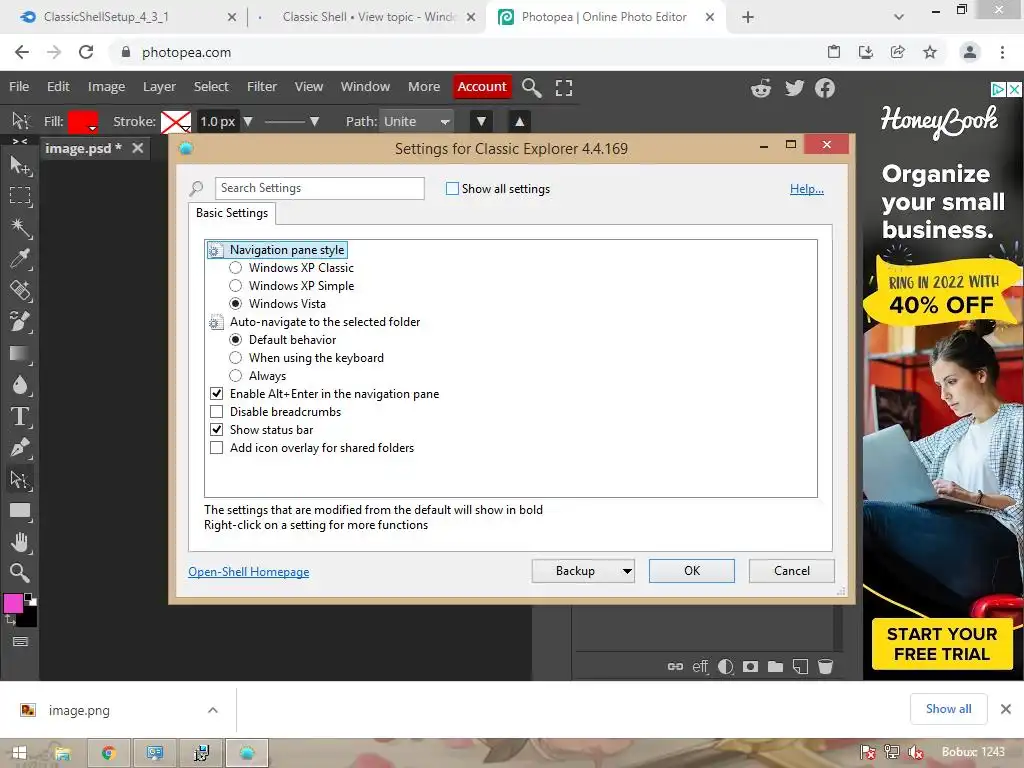The width and height of the screenshot is (1024, 768).
Task: Select Windows XP Classic radio button
Action: (x=236, y=268)
